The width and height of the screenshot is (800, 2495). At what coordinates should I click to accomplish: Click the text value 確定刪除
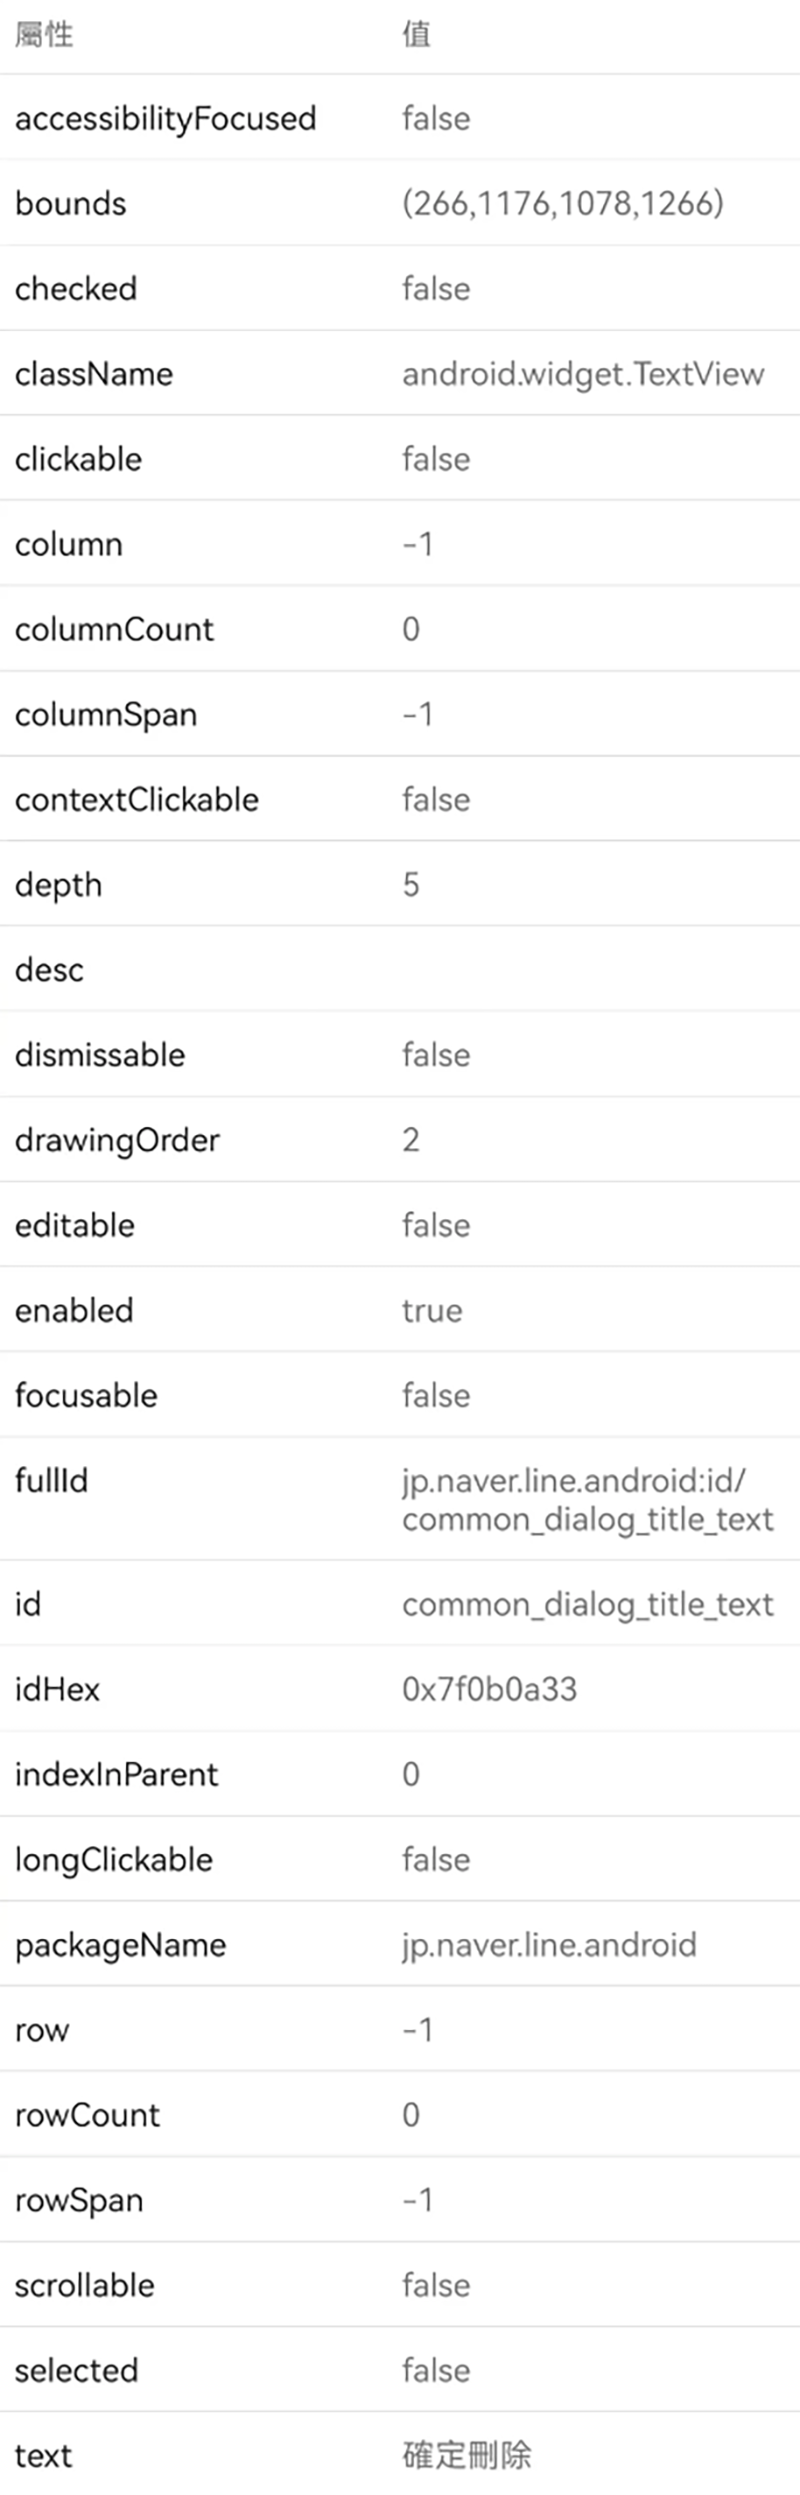click(466, 2455)
